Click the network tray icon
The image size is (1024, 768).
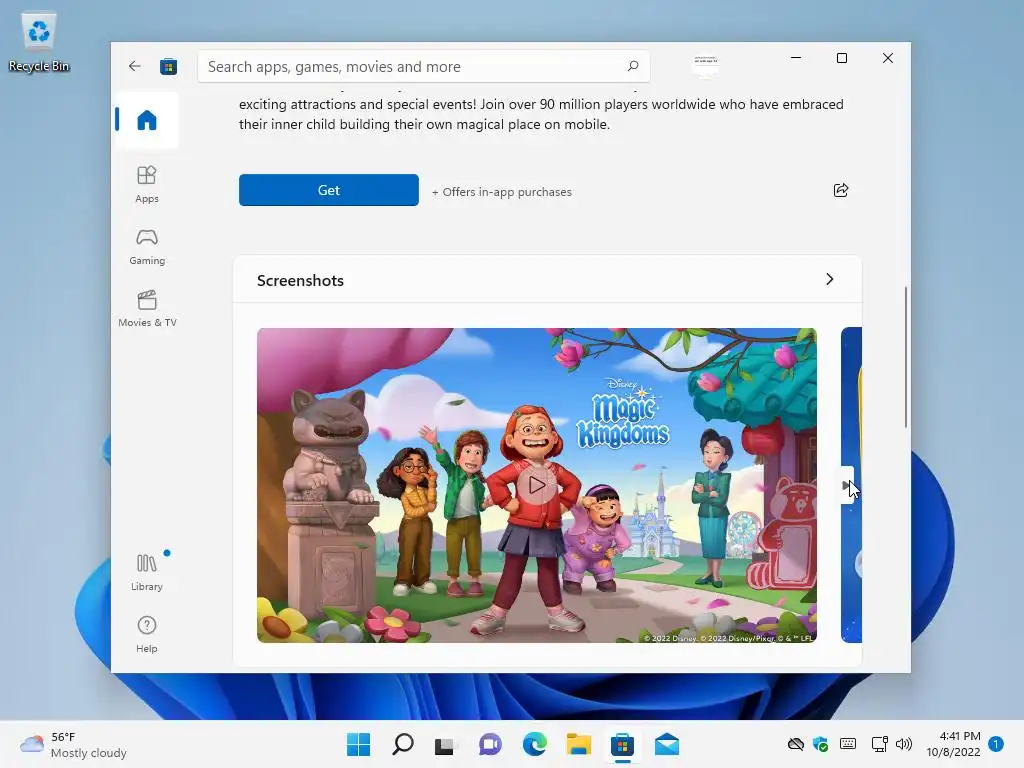(879, 744)
